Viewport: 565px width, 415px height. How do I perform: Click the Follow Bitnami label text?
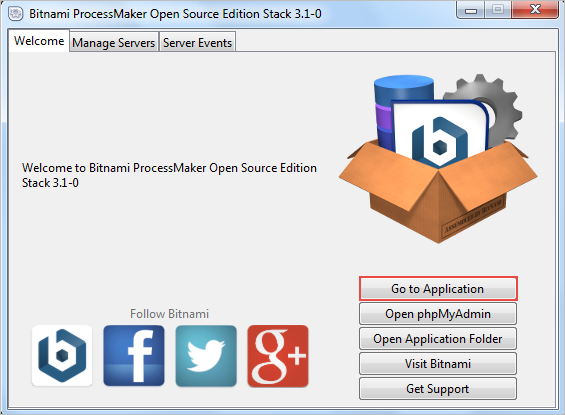169,314
